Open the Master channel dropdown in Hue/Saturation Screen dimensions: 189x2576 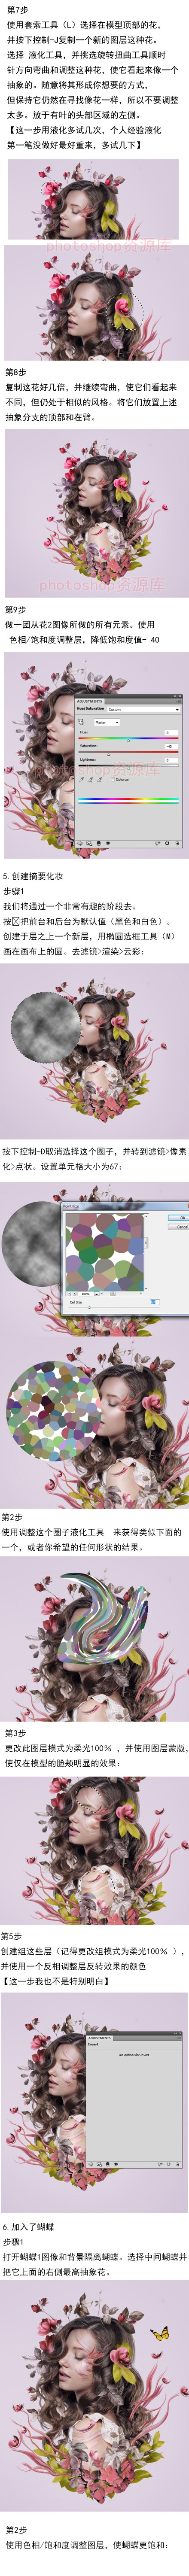click(x=106, y=722)
